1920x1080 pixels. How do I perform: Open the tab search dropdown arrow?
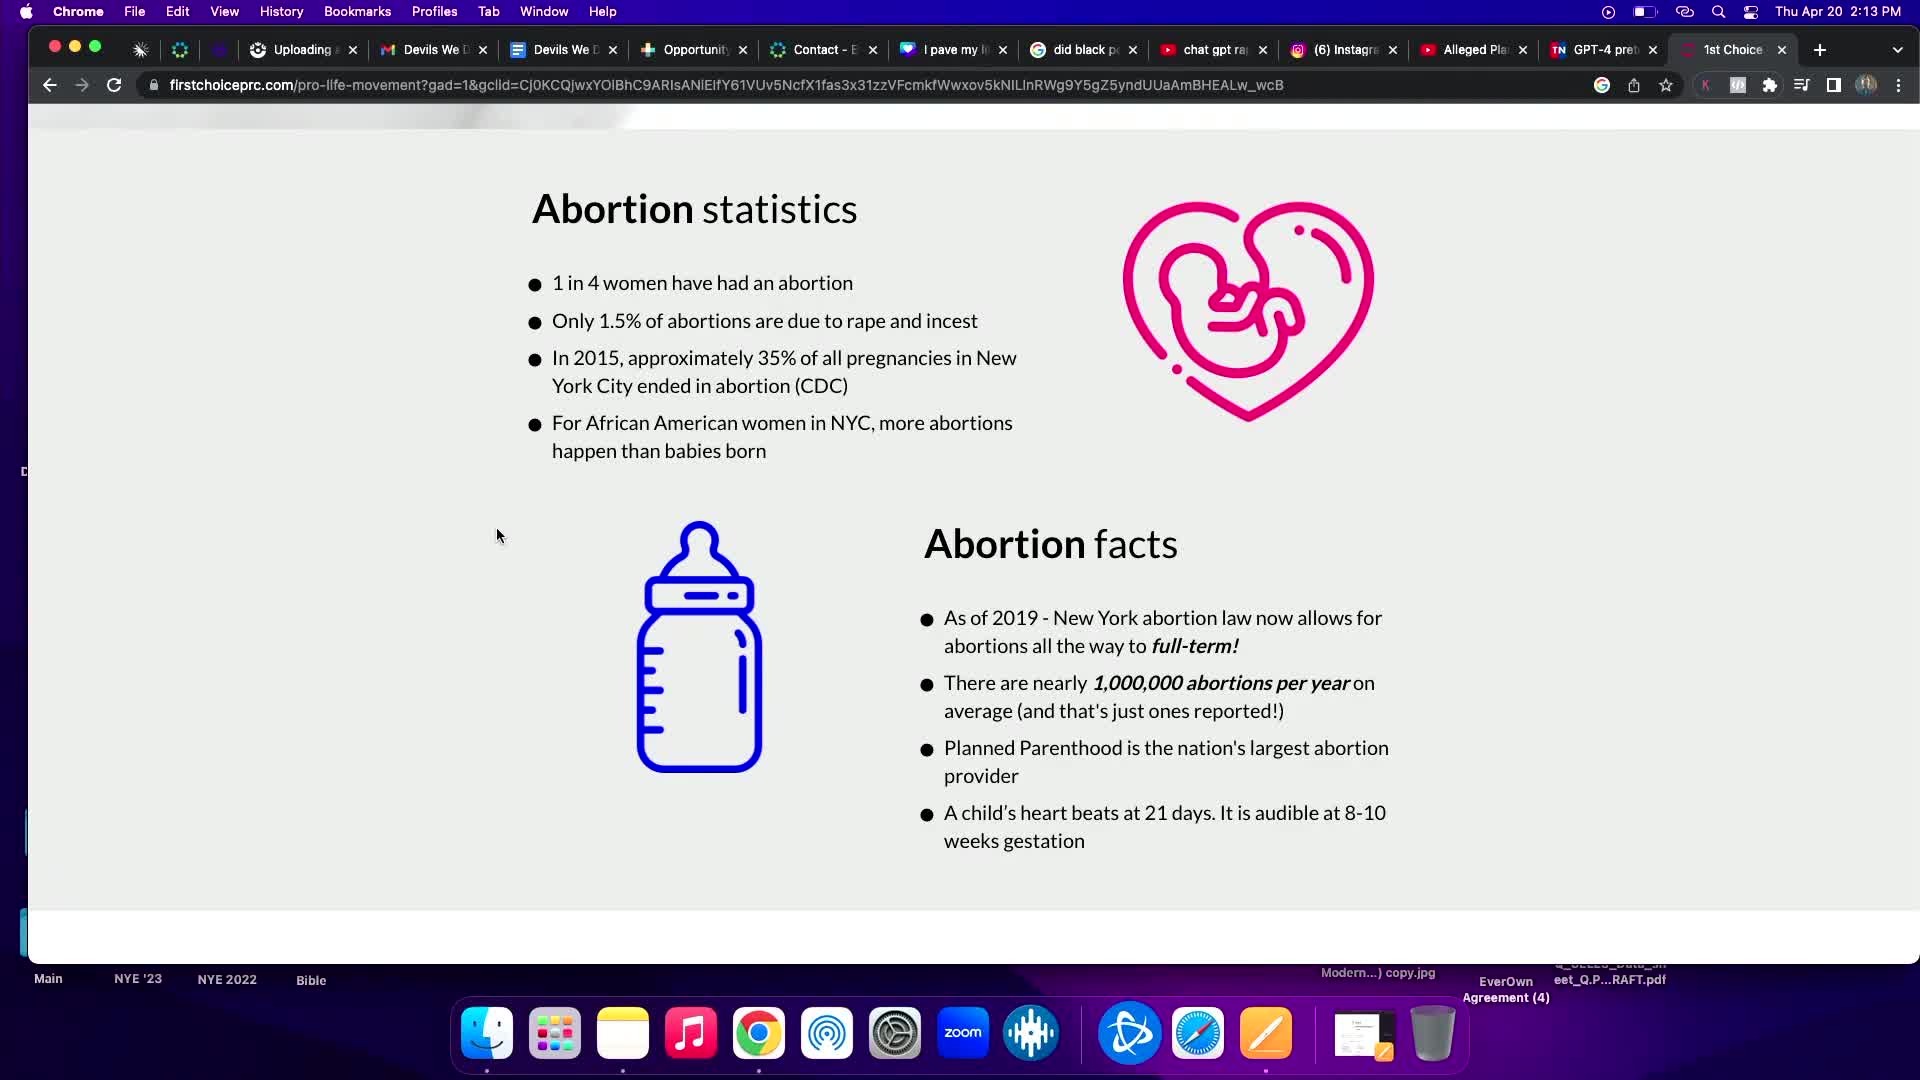1898,49
